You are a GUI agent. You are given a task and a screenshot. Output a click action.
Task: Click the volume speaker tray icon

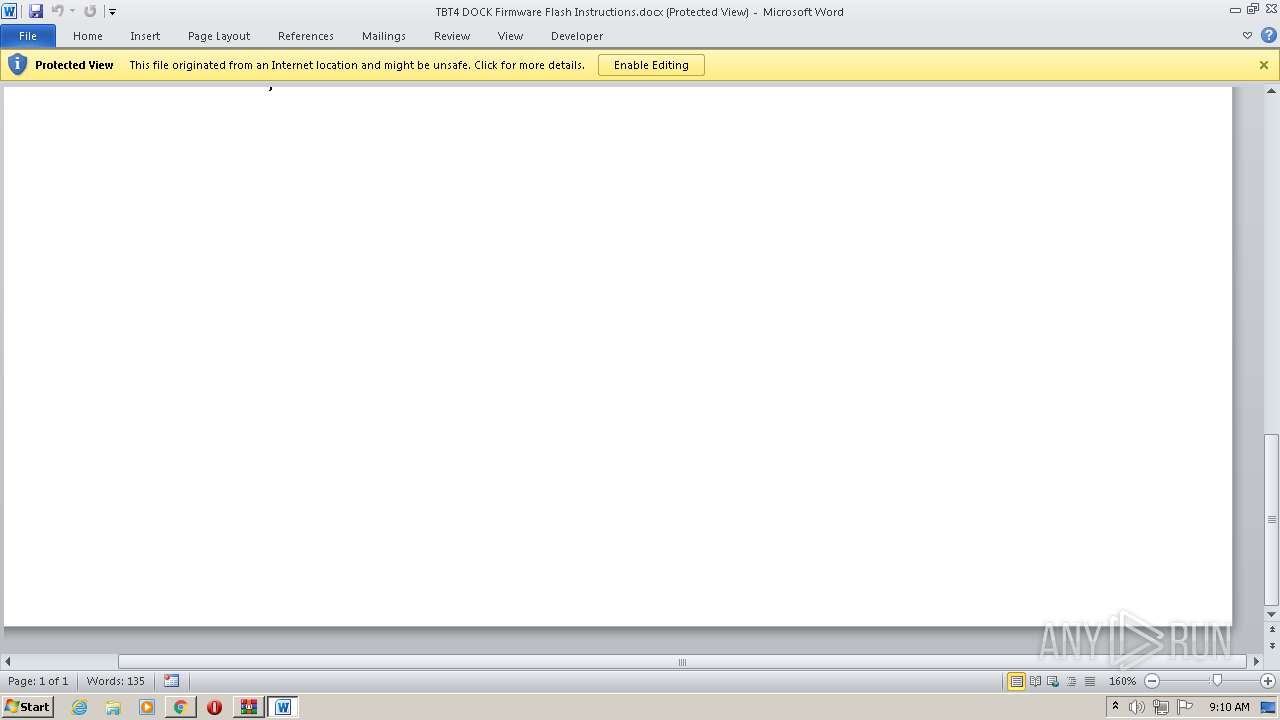click(x=1137, y=707)
